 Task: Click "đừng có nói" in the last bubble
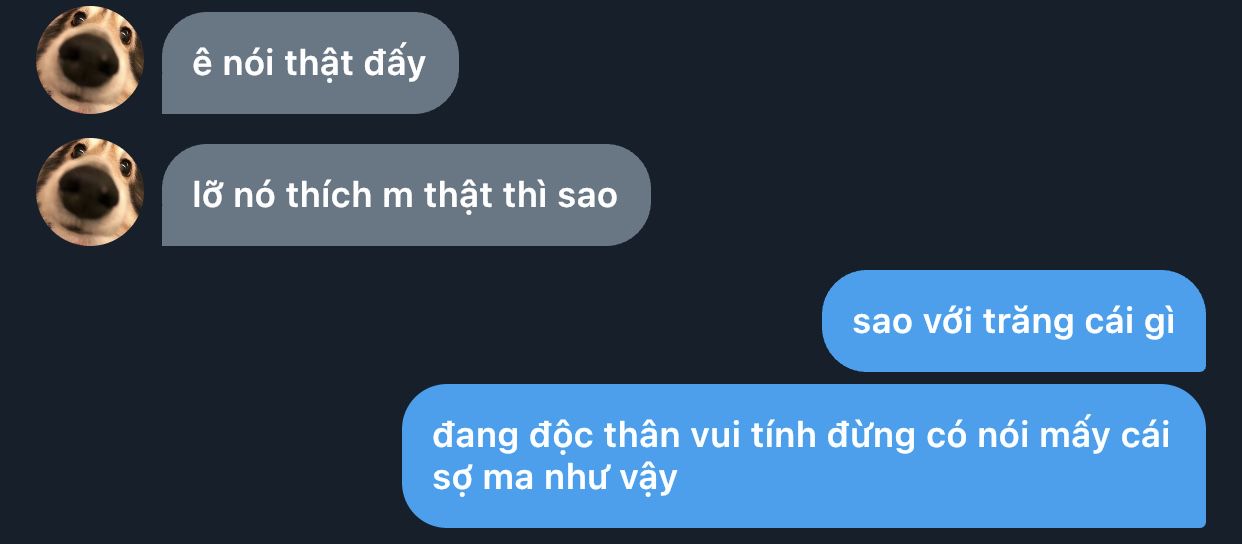[x=927, y=437]
